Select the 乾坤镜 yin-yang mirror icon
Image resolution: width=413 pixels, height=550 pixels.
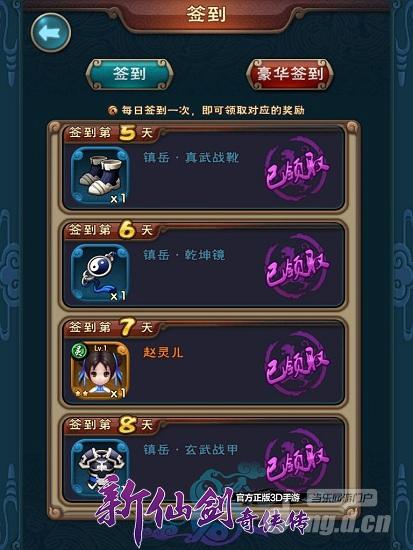pyautogui.click(x=100, y=274)
